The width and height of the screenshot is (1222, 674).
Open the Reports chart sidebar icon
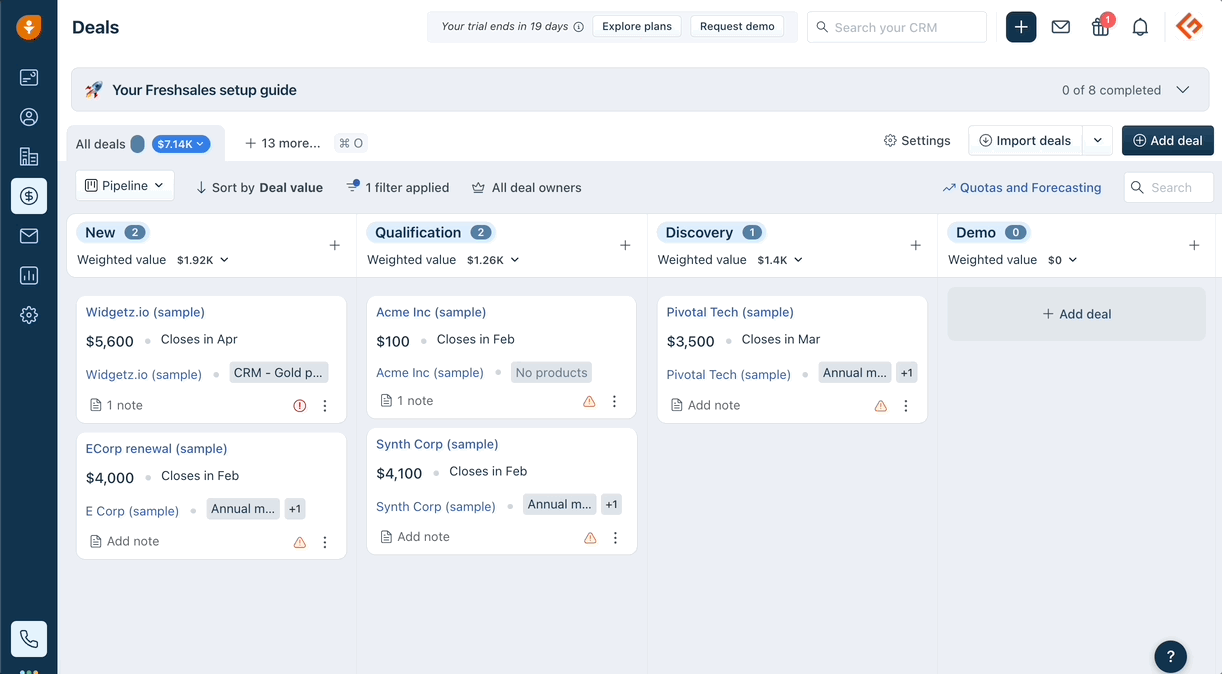tap(29, 275)
